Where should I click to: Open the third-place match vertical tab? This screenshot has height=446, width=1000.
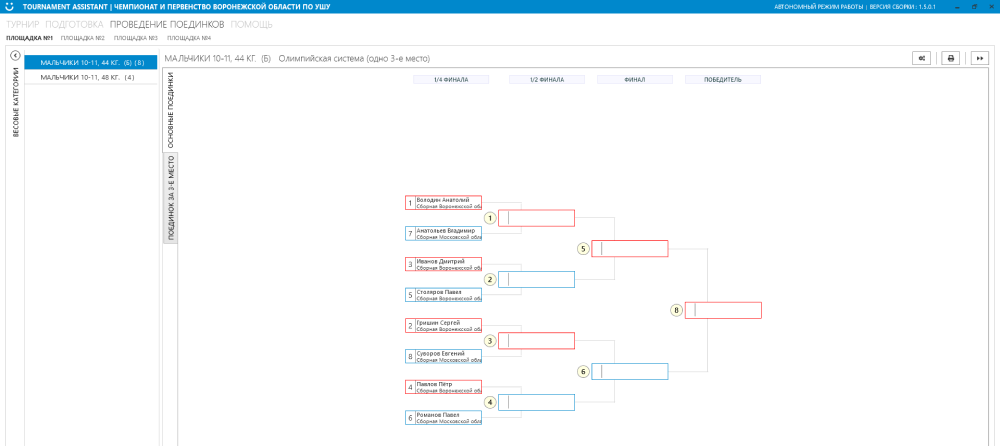click(170, 198)
